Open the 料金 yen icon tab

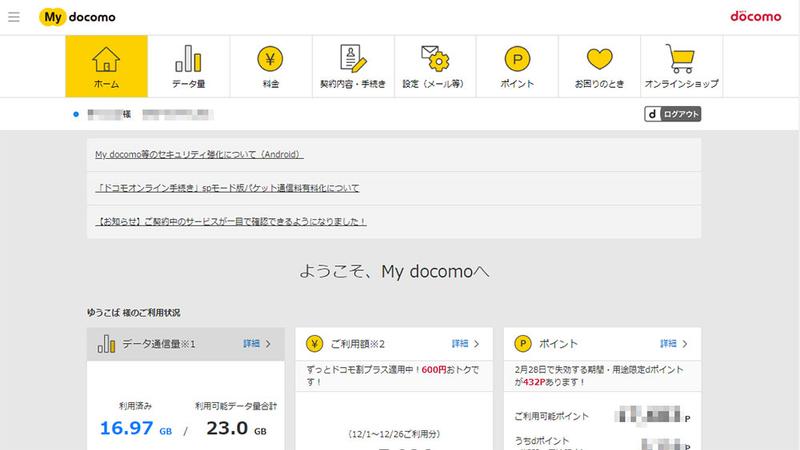pyautogui.click(x=271, y=66)
